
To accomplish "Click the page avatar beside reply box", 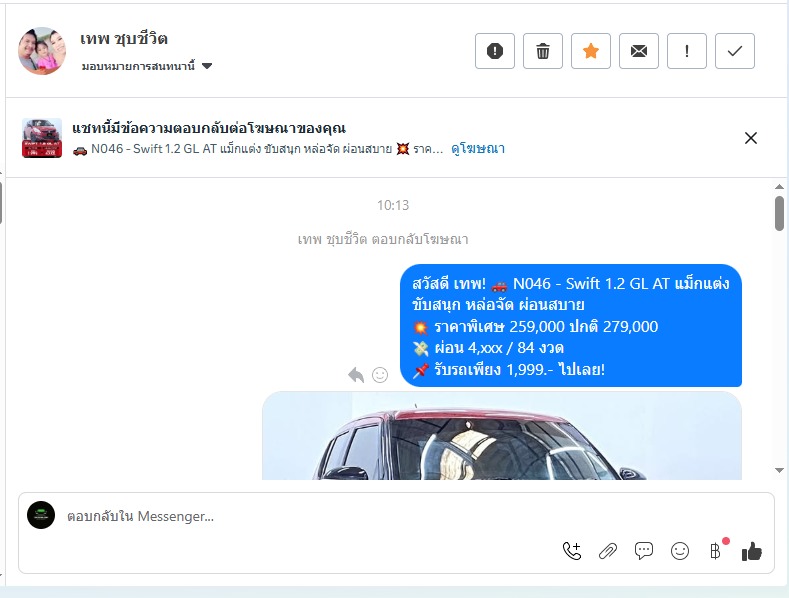I will point(41,515).
